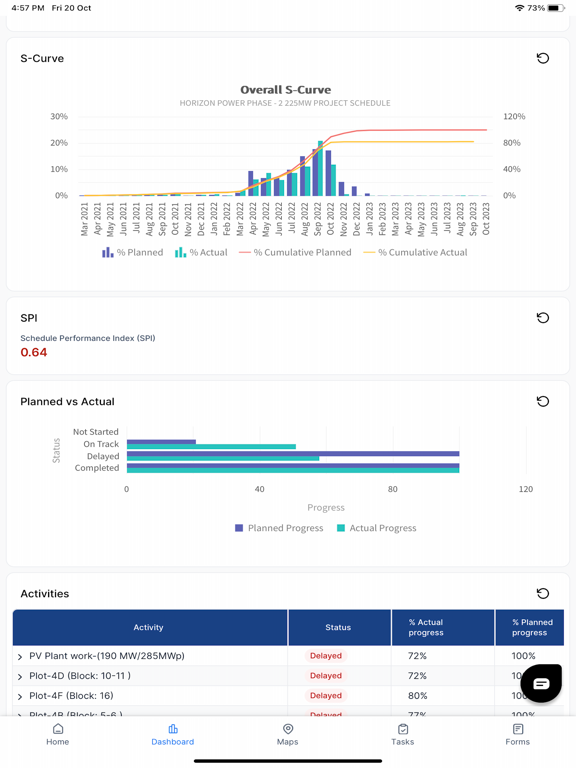Switch to the Tasks tab
576x768 pixels.
pos(403,735)
